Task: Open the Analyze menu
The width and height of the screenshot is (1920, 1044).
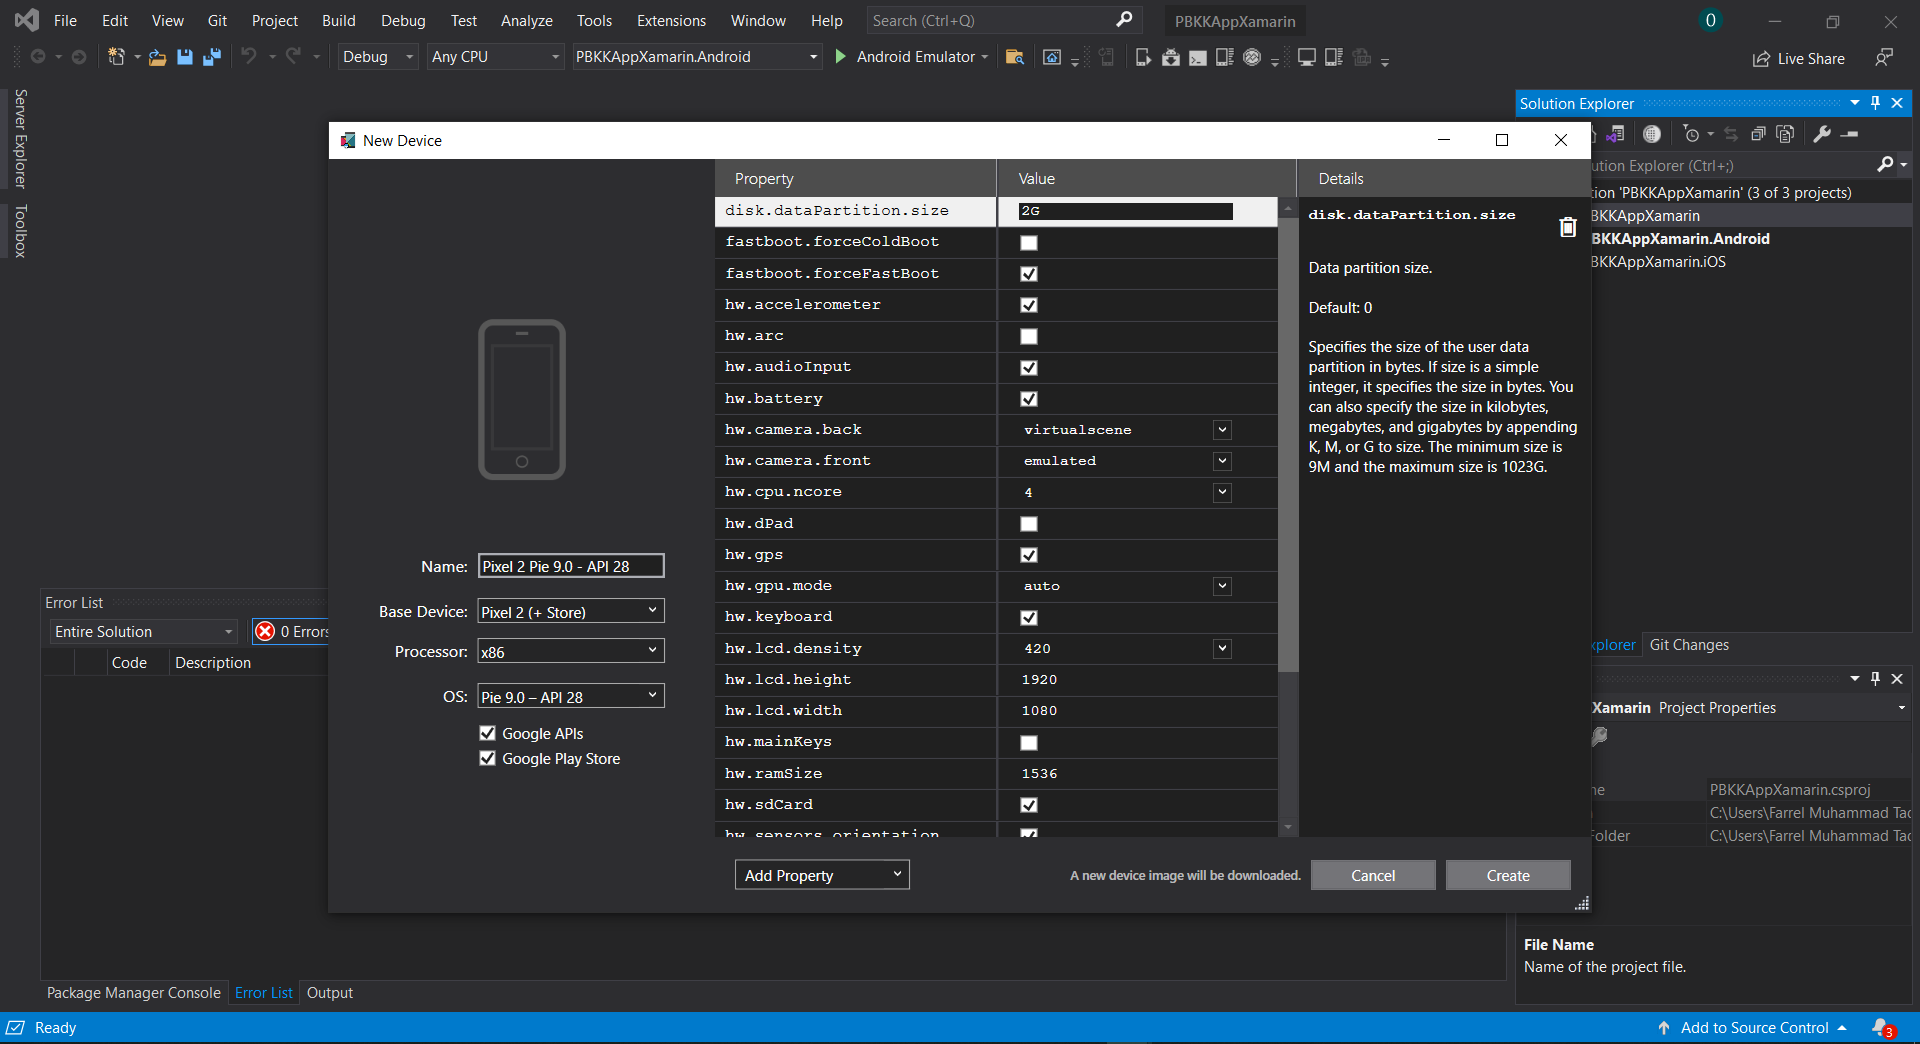Action: [527, 20]
